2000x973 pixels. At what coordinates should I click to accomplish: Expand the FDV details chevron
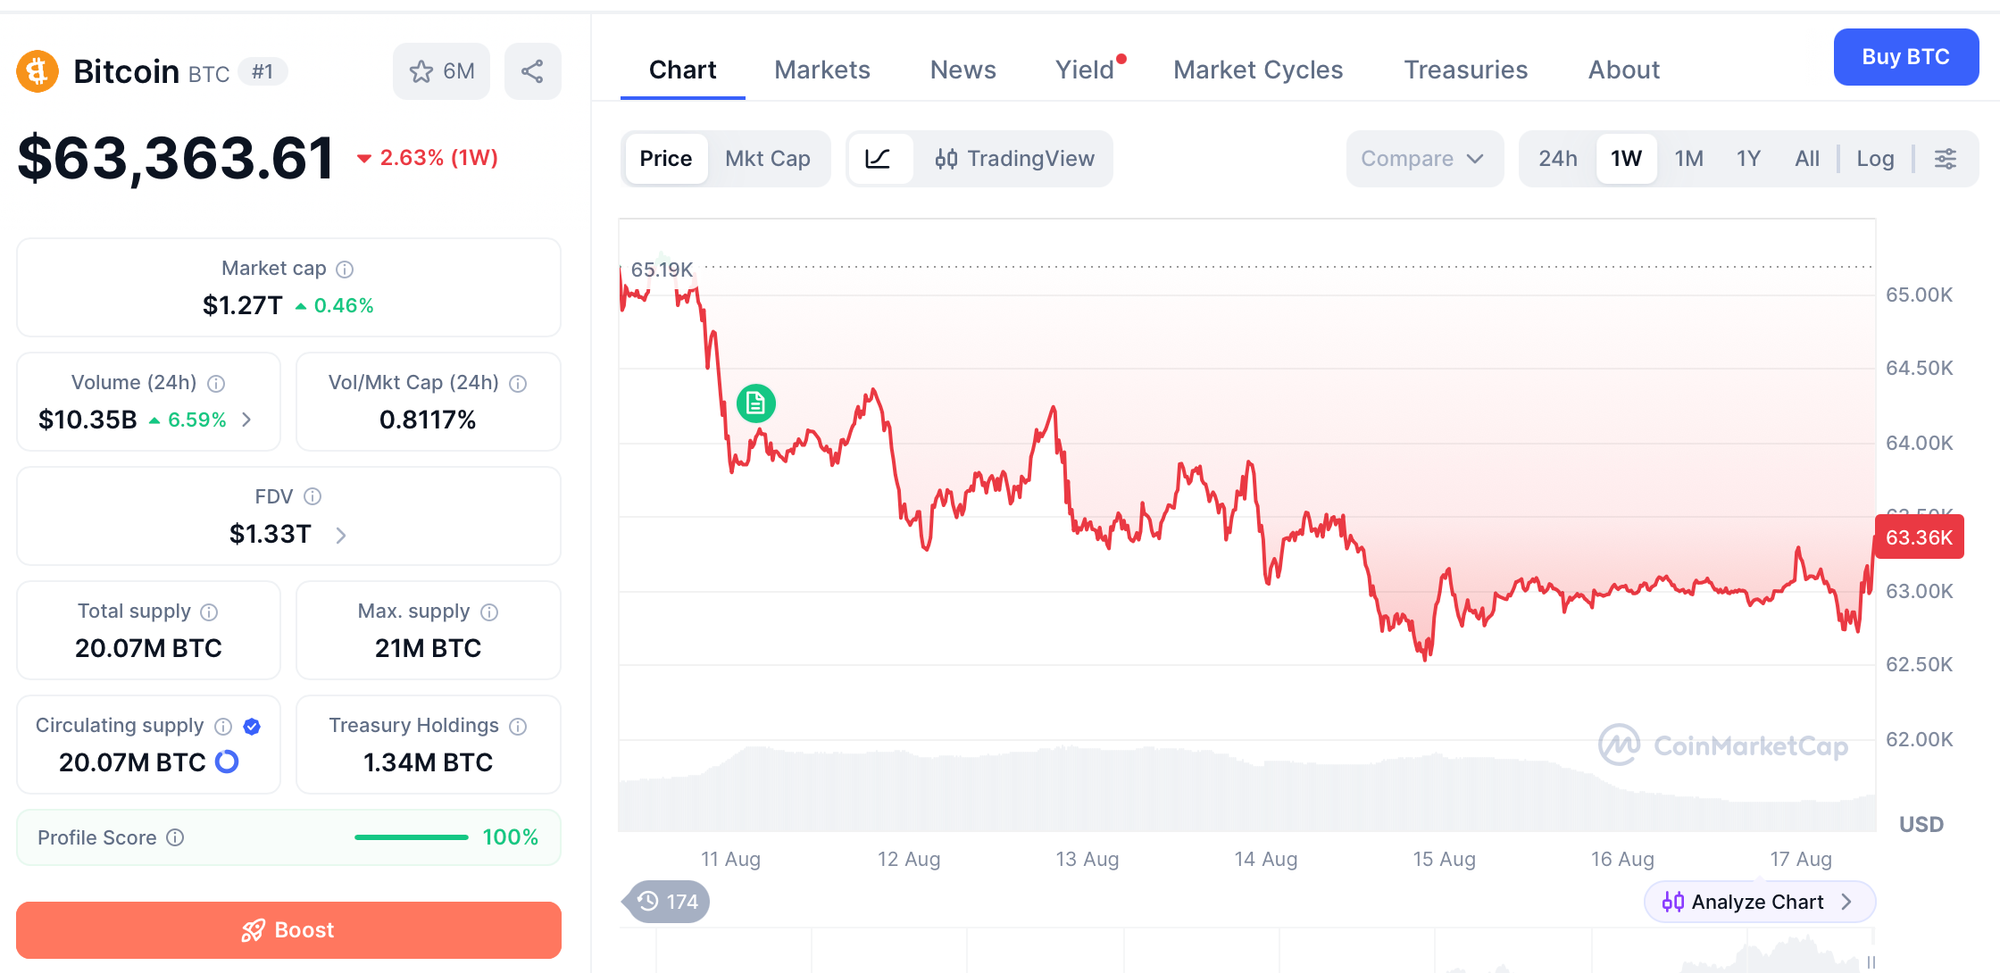[x=341, y=536]
